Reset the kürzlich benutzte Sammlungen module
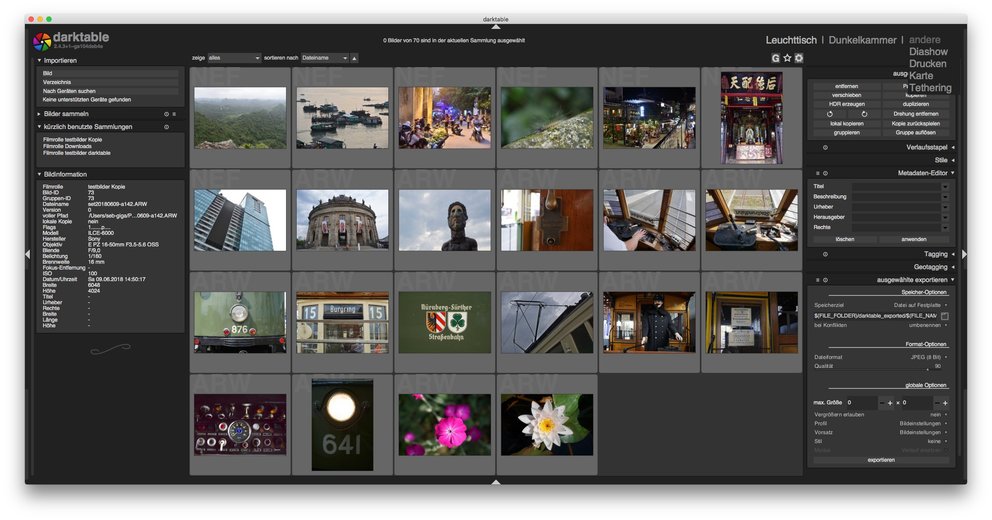 166,127
